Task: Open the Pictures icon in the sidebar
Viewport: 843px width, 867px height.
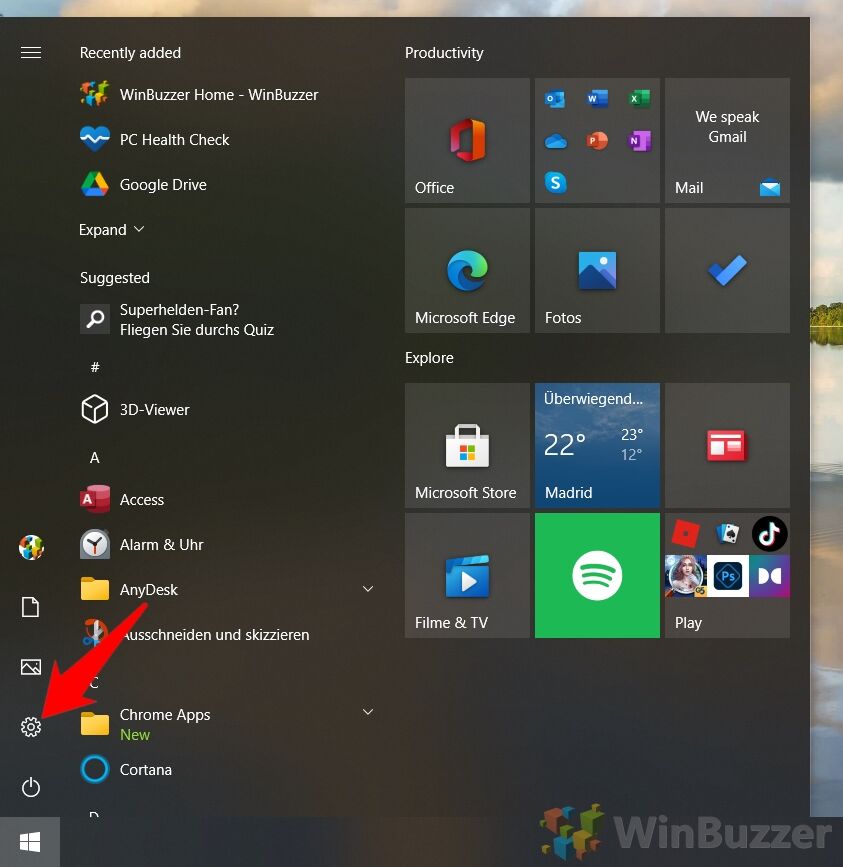Action: (x=31, y=667)
